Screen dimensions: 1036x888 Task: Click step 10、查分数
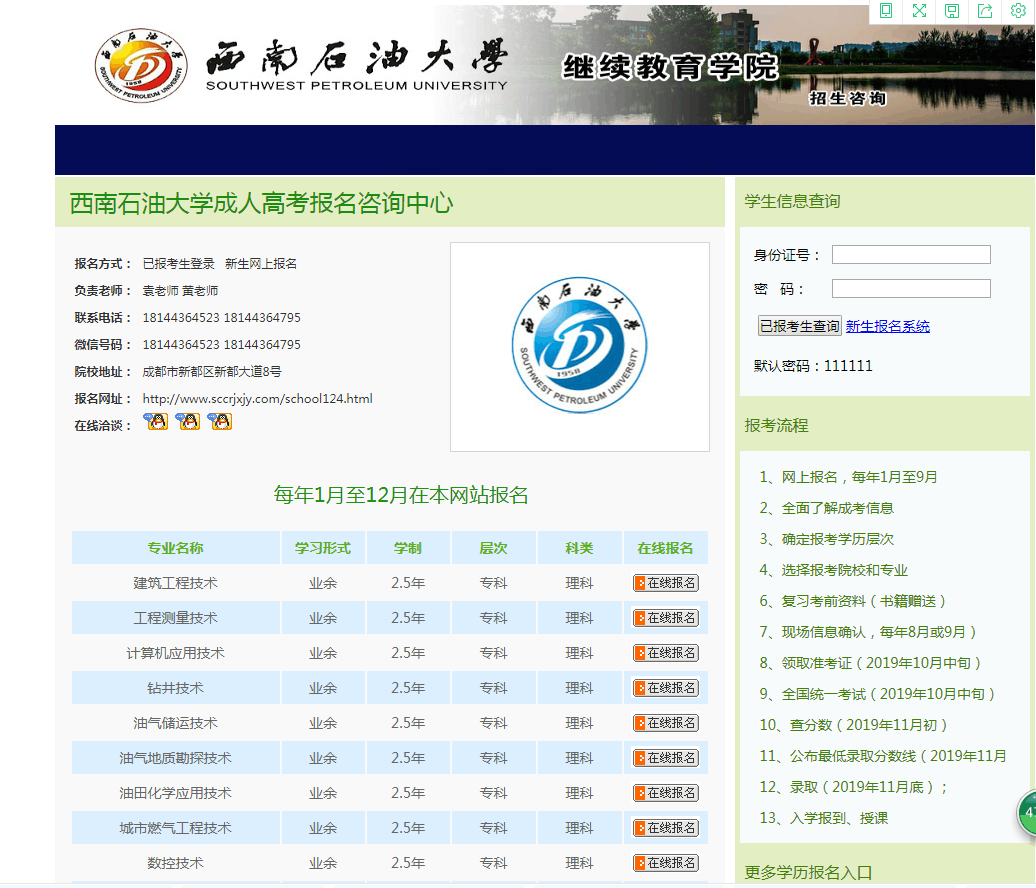pos(854,725)
